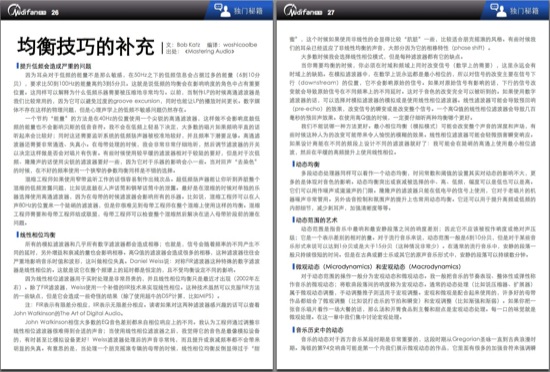Select the blue marker beside 音乐历史中的动态 heading
Screen dimensions: 550x372
293,330
